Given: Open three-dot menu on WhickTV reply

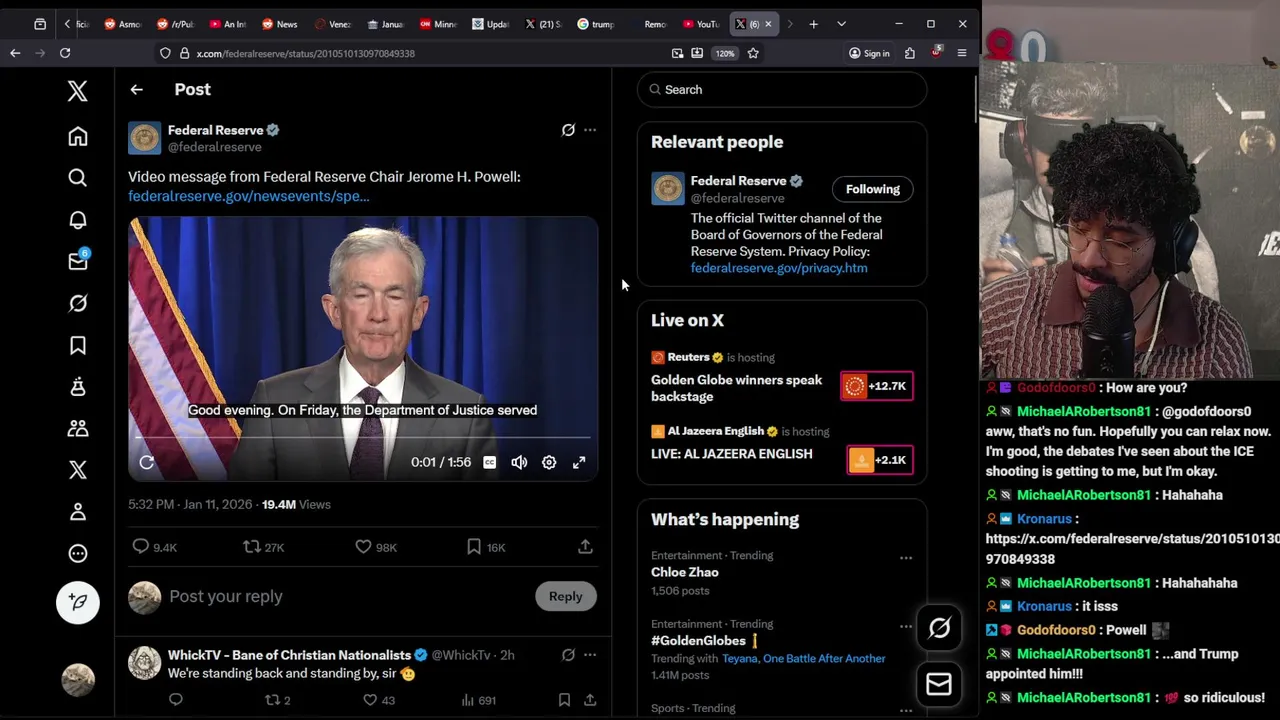Looking at the screenshot, I should pyautogui.click(x=590, y=655).
